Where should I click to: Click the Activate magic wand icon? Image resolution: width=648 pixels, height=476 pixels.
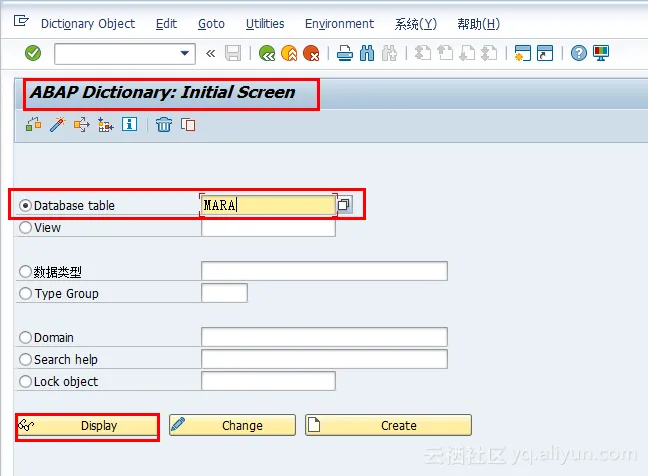[x=58, y=124]
